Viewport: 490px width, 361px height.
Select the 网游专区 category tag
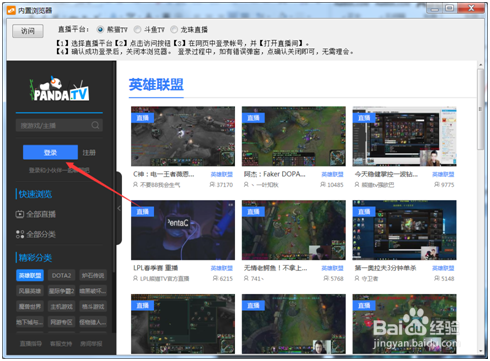coord(61,322)
